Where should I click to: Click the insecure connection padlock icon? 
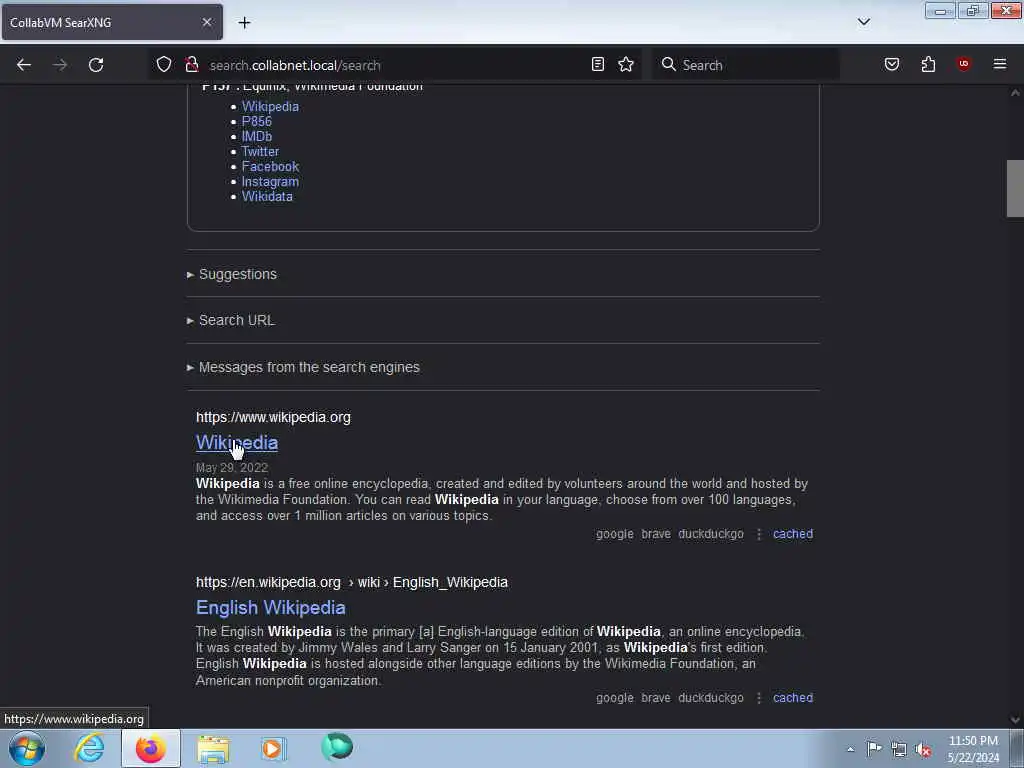pos(191,64)
